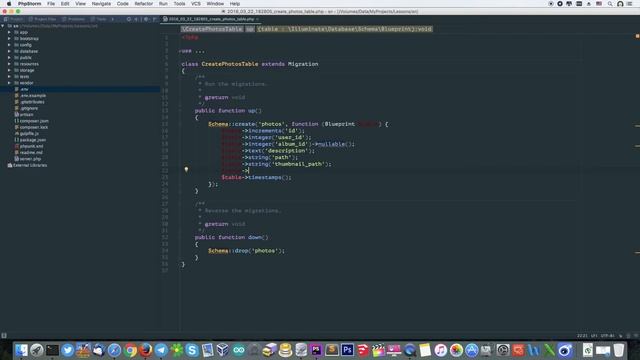Expand the public folder arrow
The width and height of the screenshot is (640, 360).
[9, 58]
